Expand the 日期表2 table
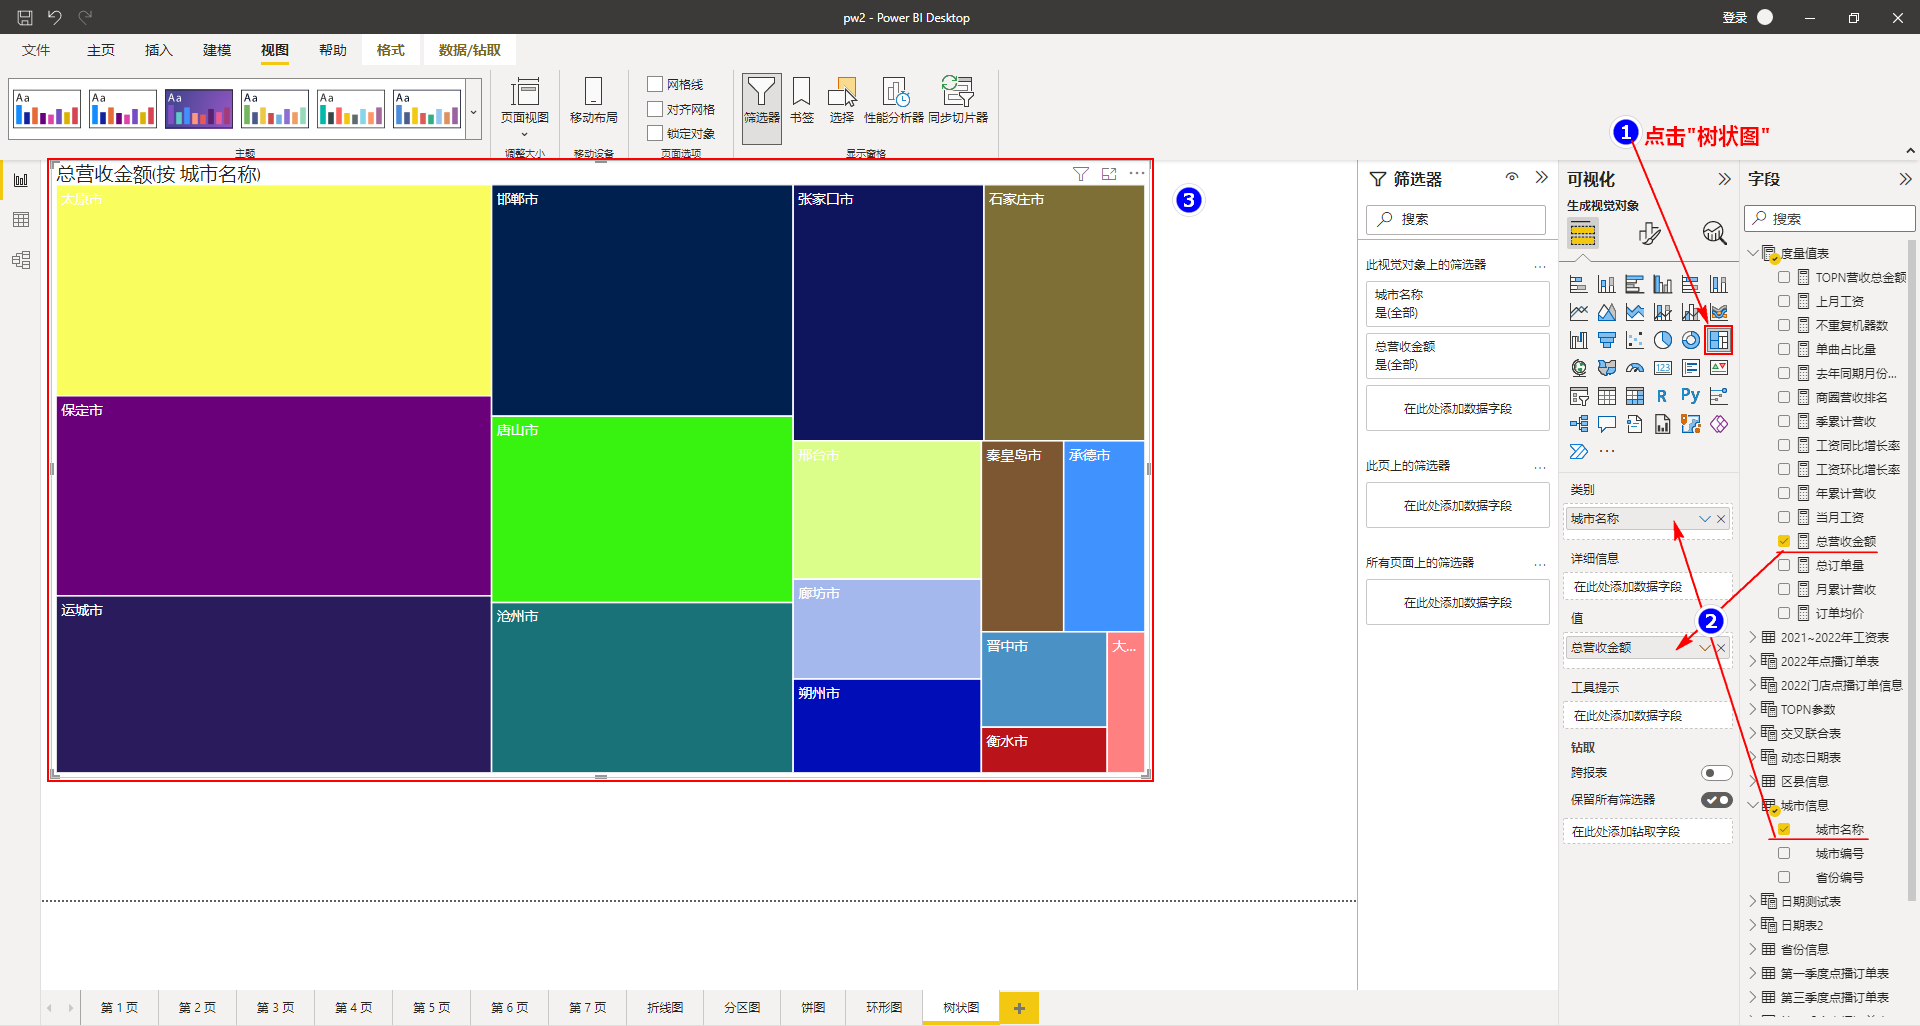Screen dimensions: 1920x1026 pos(1753,925)
